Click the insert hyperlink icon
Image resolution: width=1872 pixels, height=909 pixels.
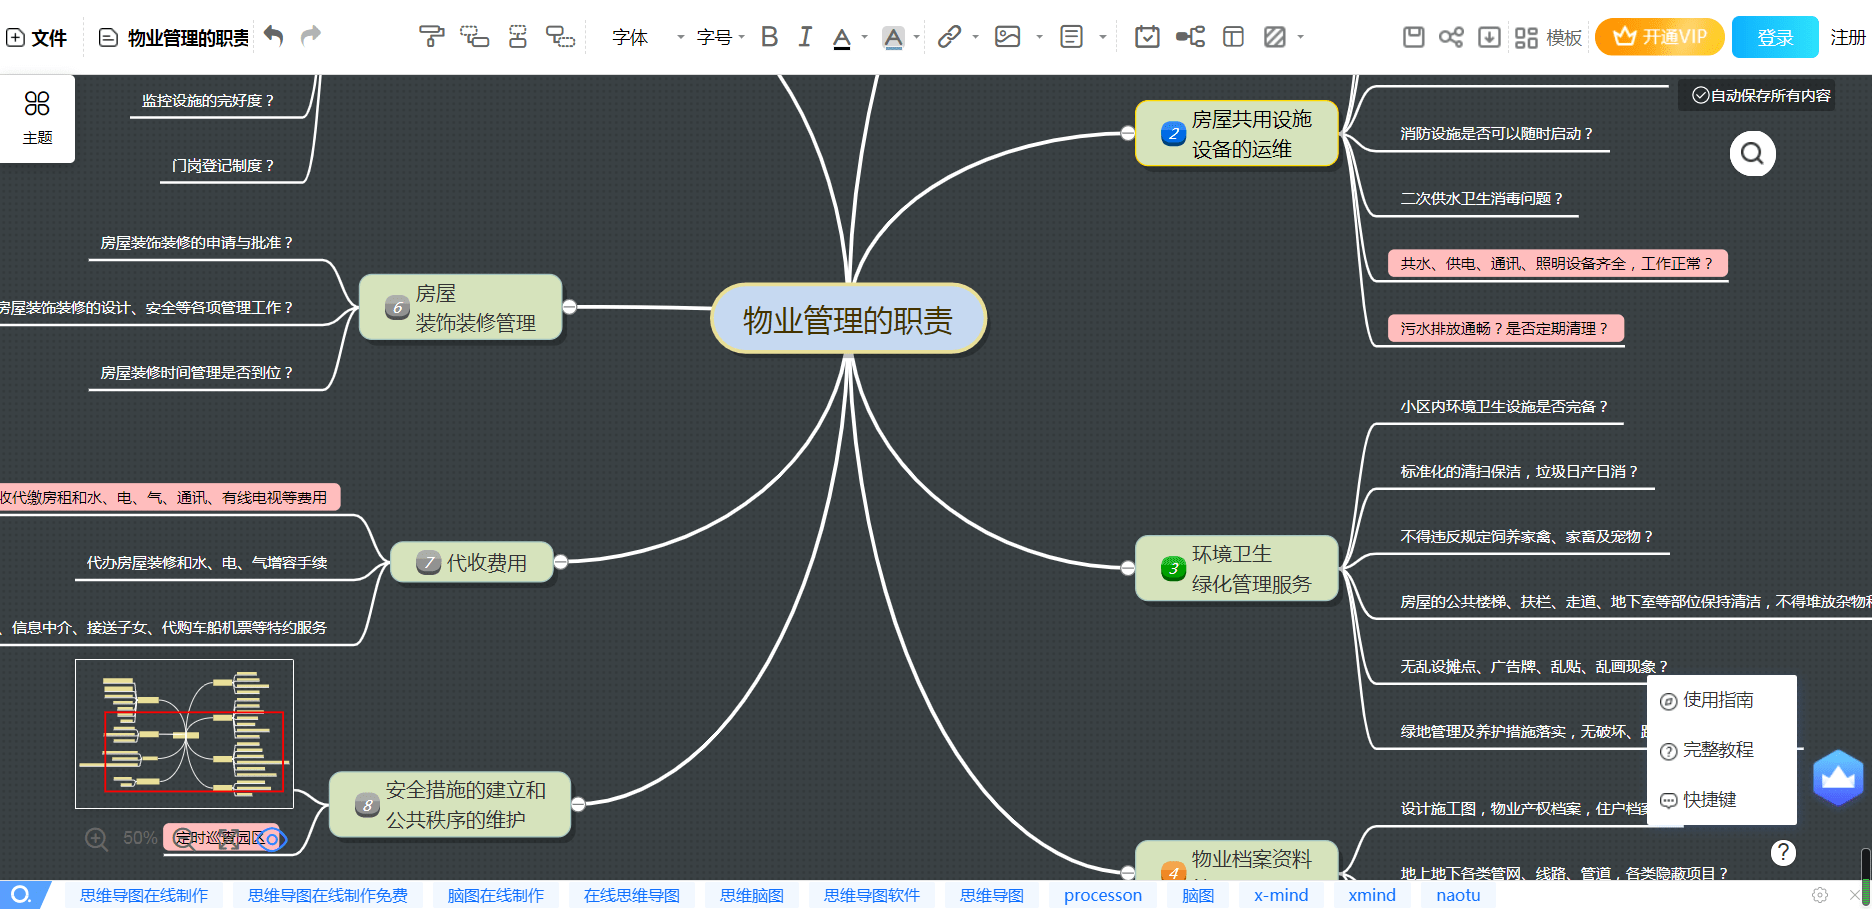949,37
